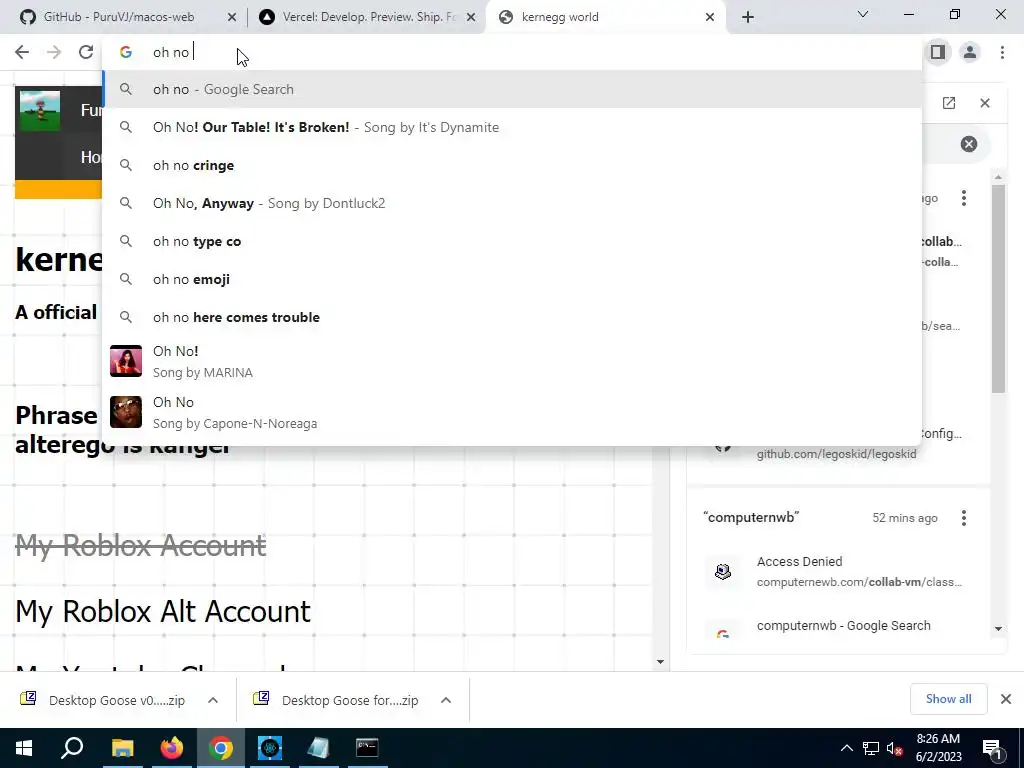Select 'oh no - Google Search' suggestion

(512, 89)
